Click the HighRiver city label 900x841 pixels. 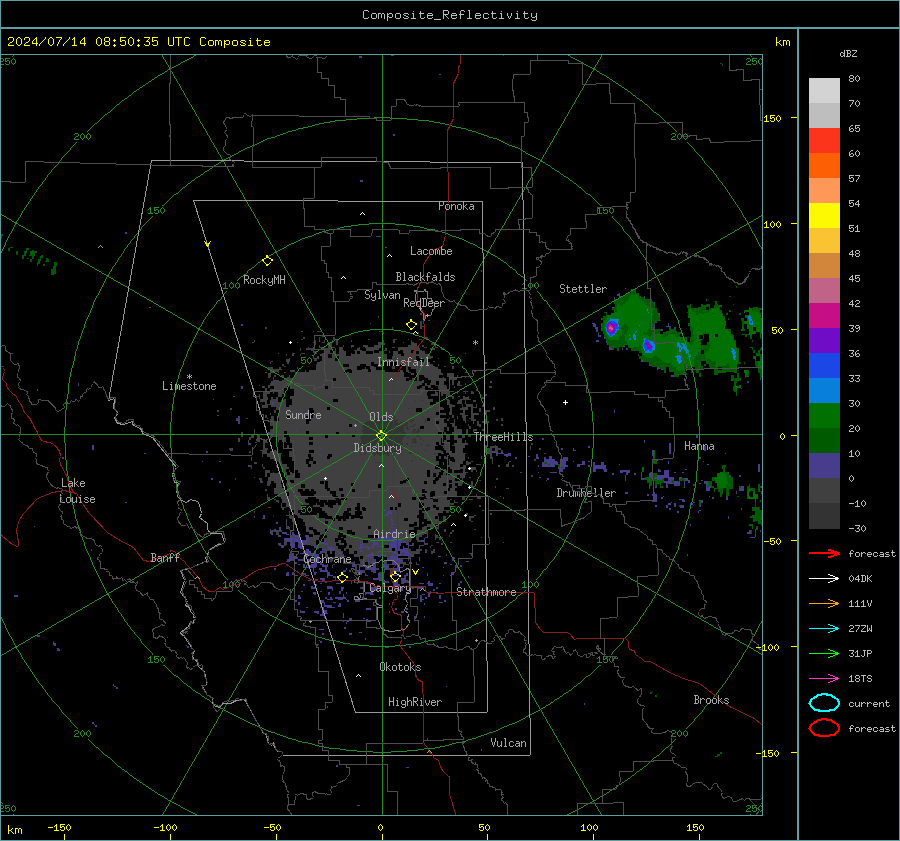point(415,702)
